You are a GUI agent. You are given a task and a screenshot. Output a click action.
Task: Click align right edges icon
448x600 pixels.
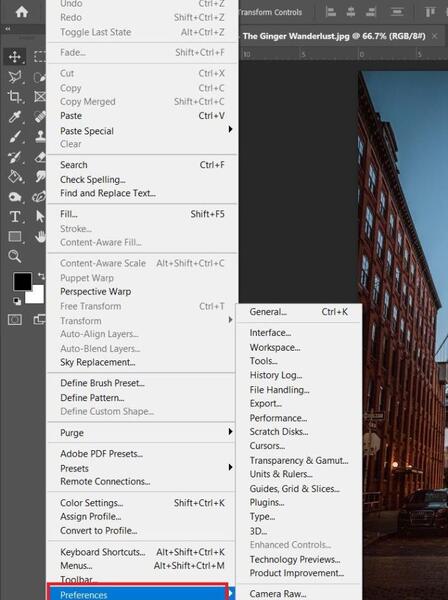point(371,12)
